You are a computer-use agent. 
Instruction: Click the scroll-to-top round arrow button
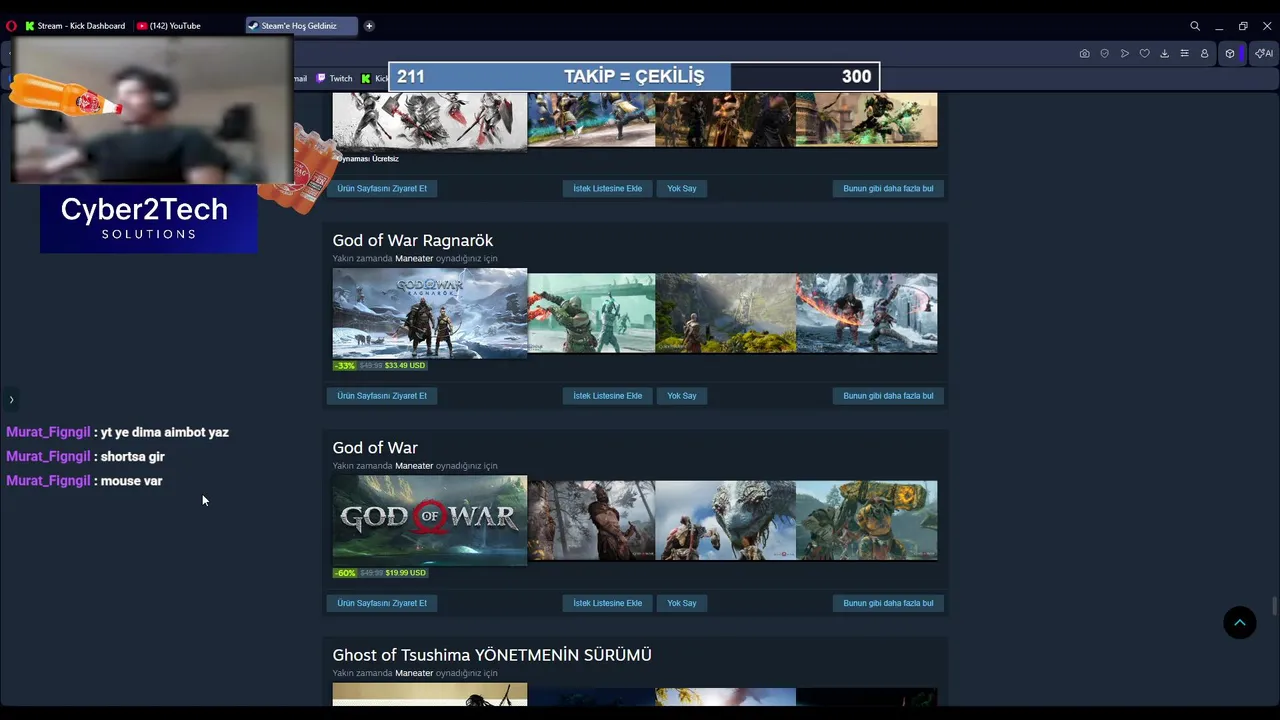click(x=1240, y=622)
